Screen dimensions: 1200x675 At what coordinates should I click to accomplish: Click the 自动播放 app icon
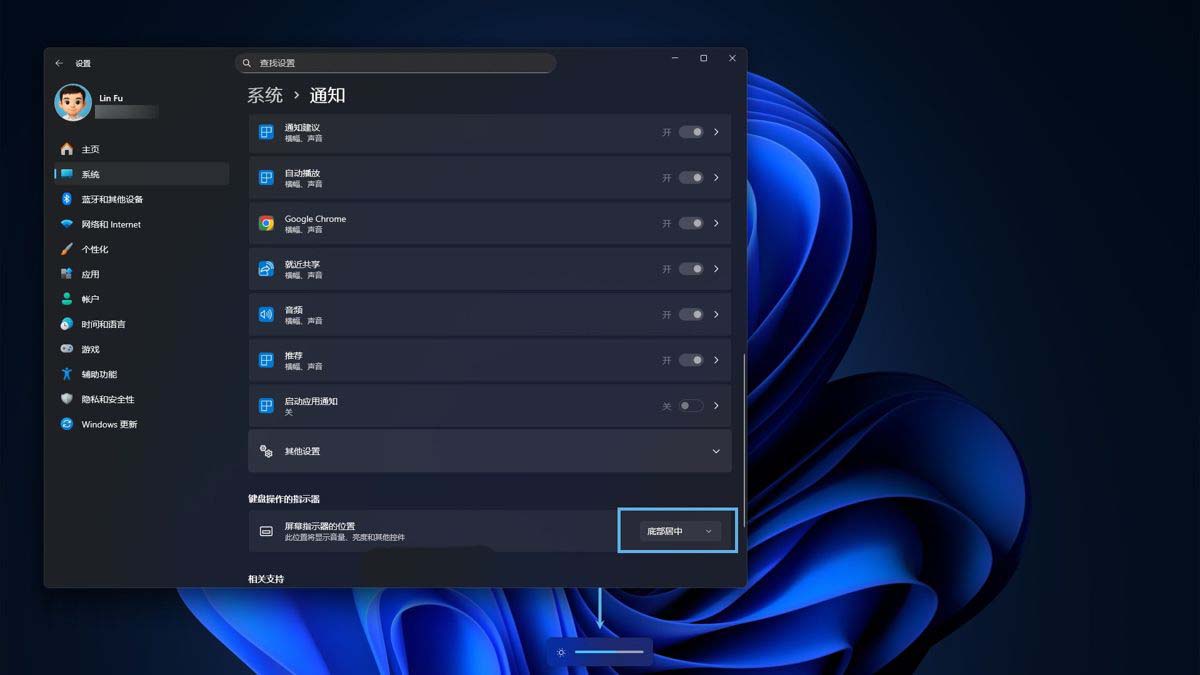[266, 178]
